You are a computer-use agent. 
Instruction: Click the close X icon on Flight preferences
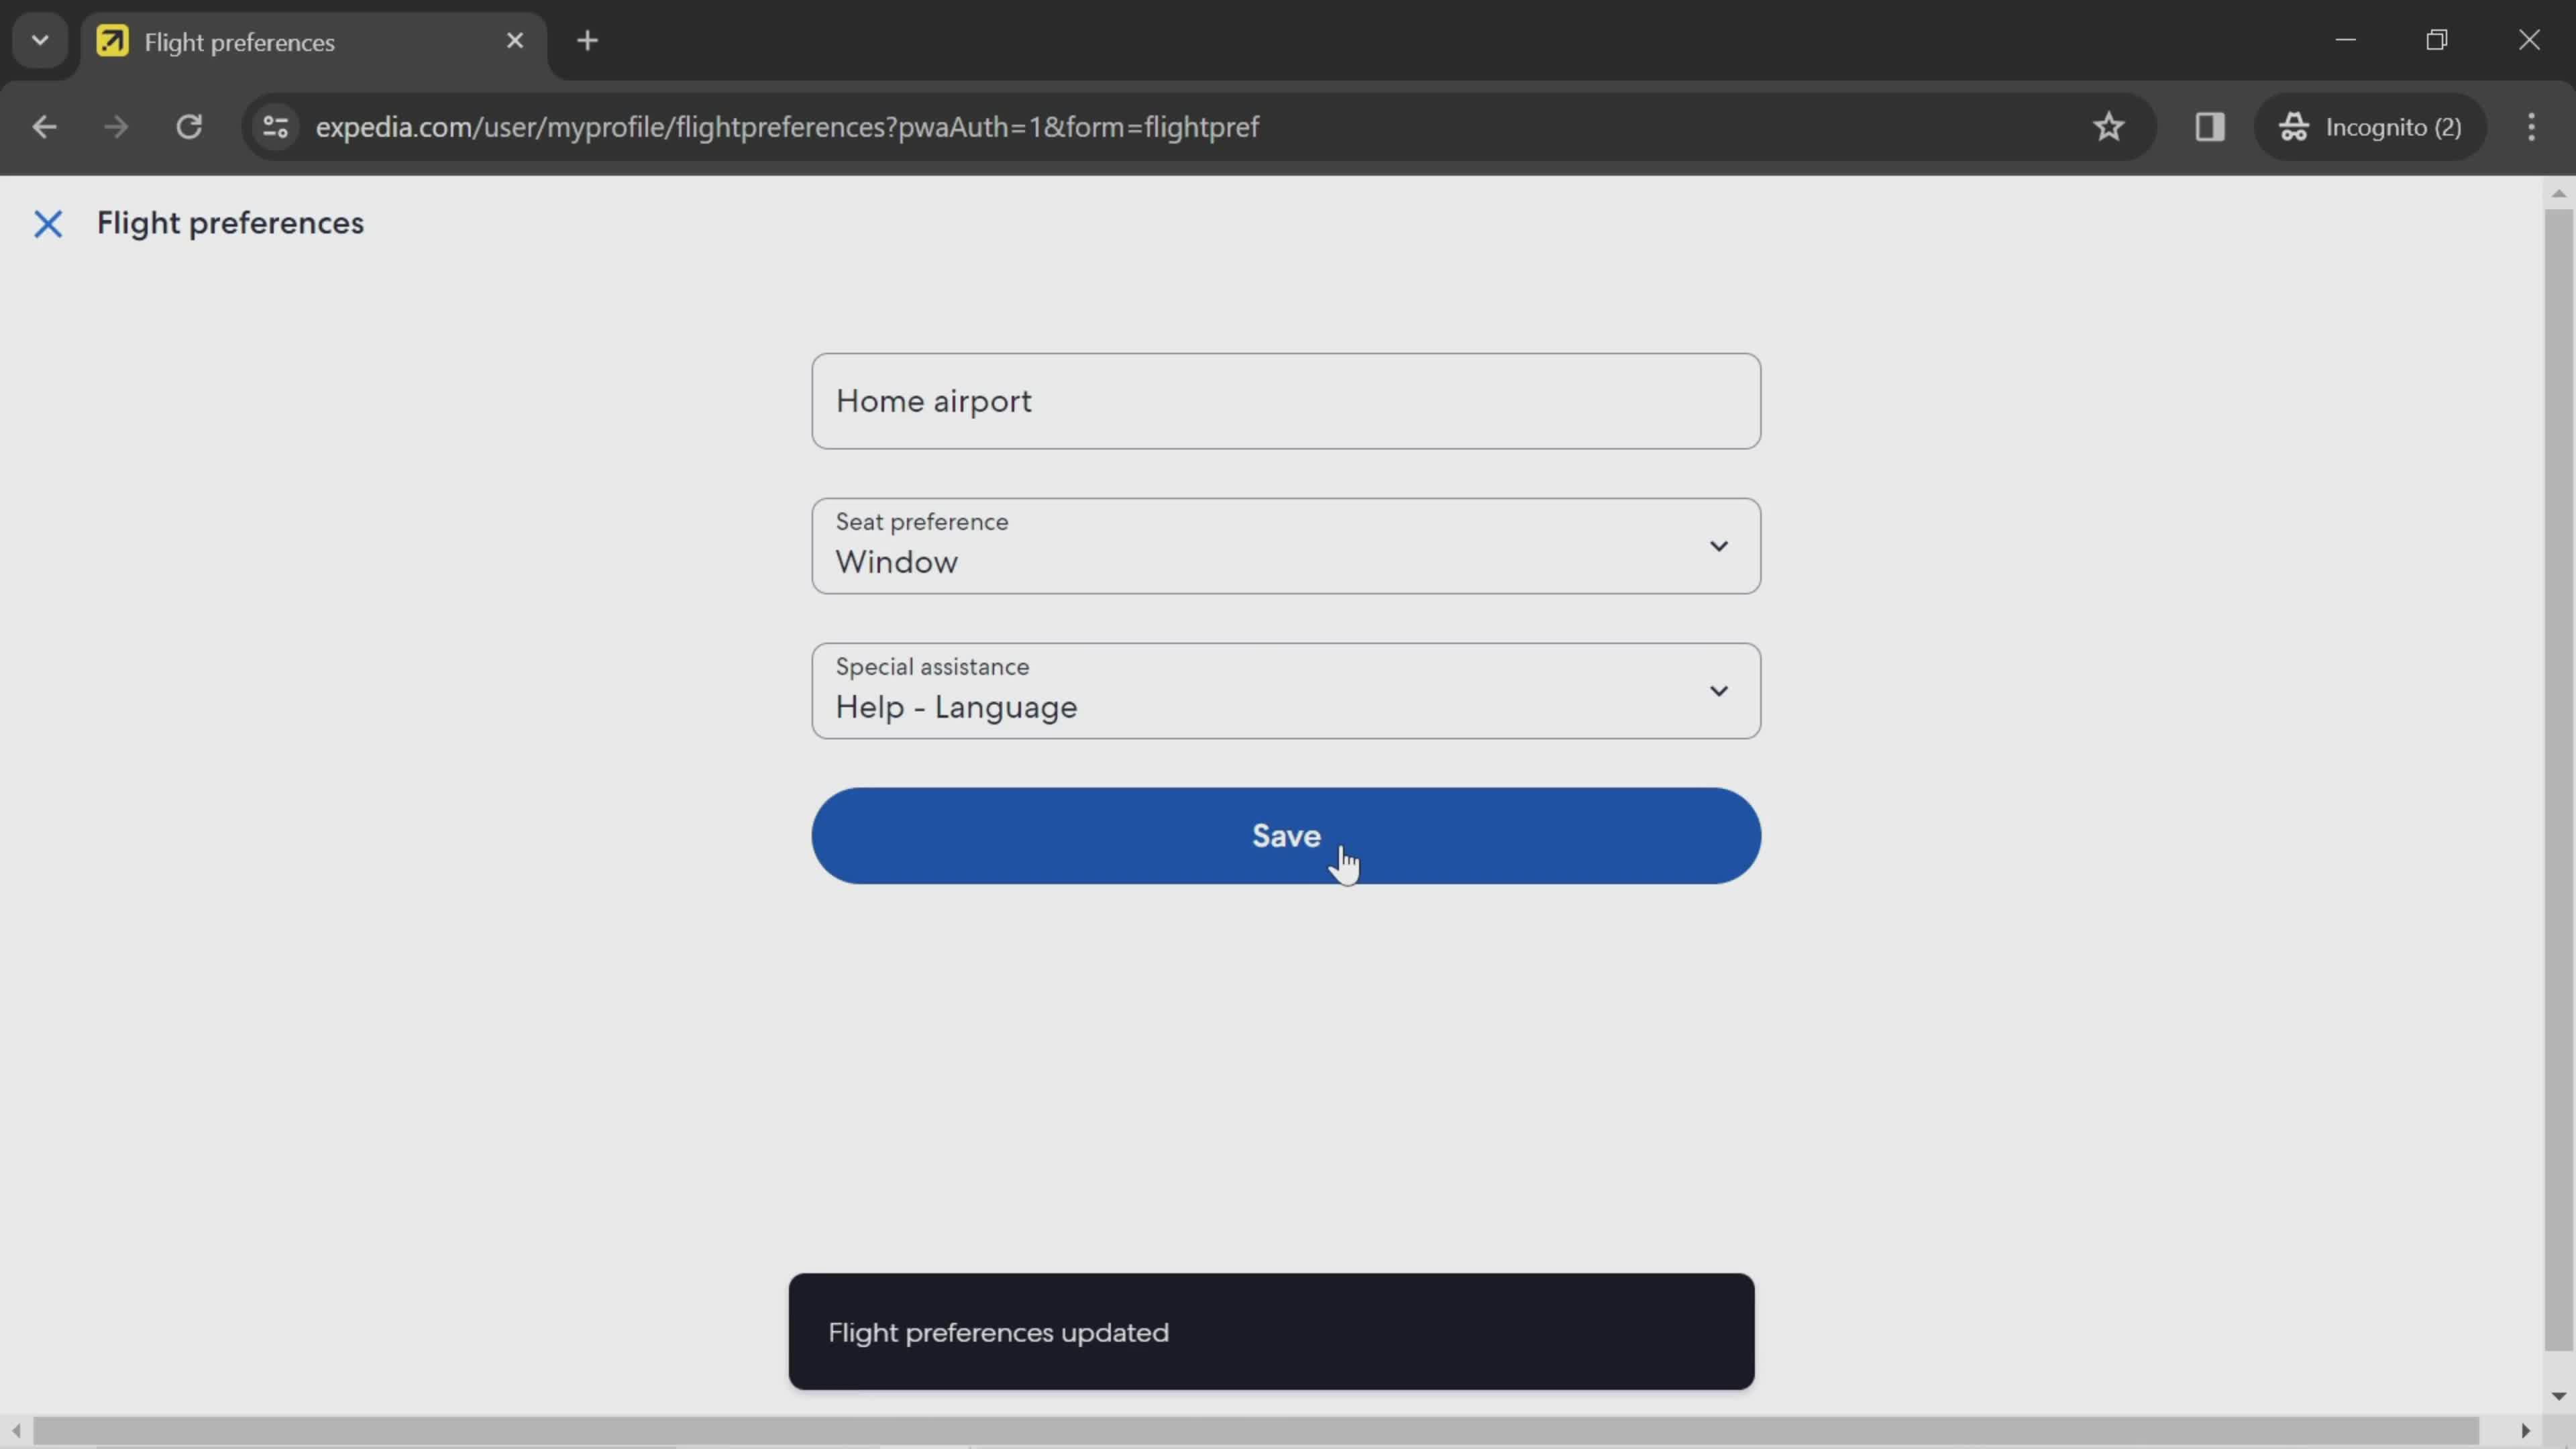[x=46, y=221]
